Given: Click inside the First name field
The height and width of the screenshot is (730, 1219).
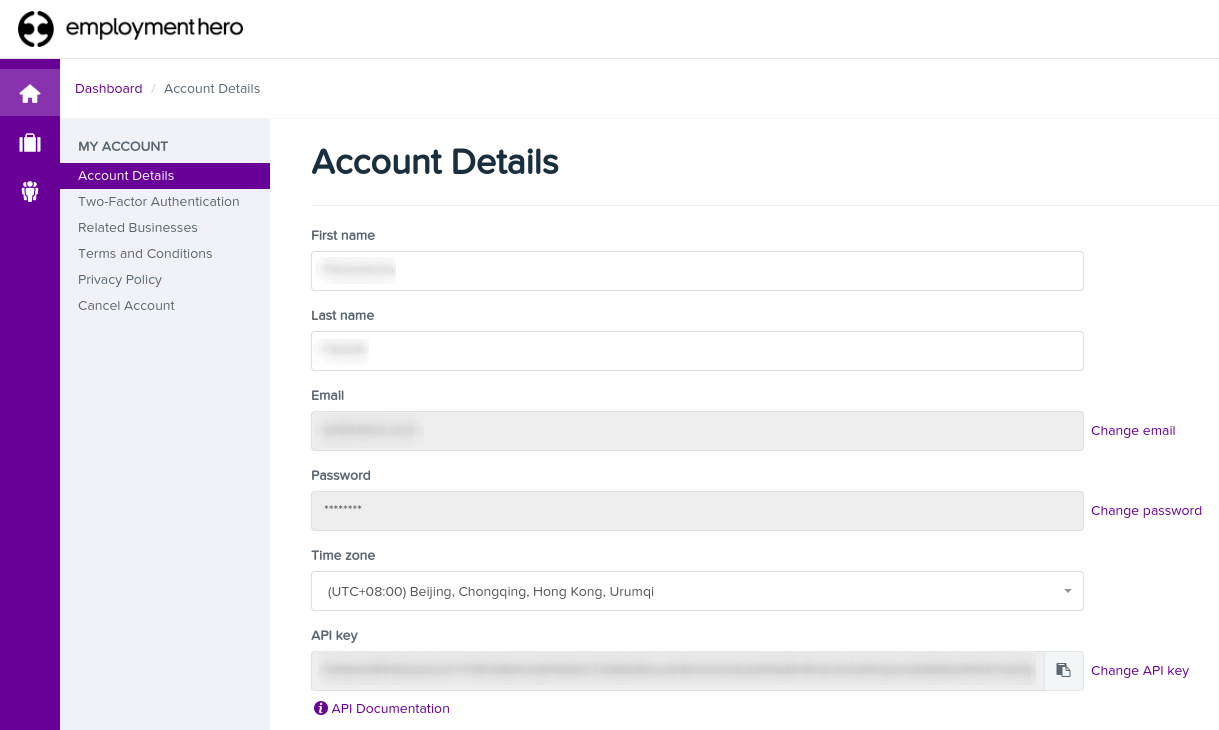Looking at the screenshot, I should 697,271.
